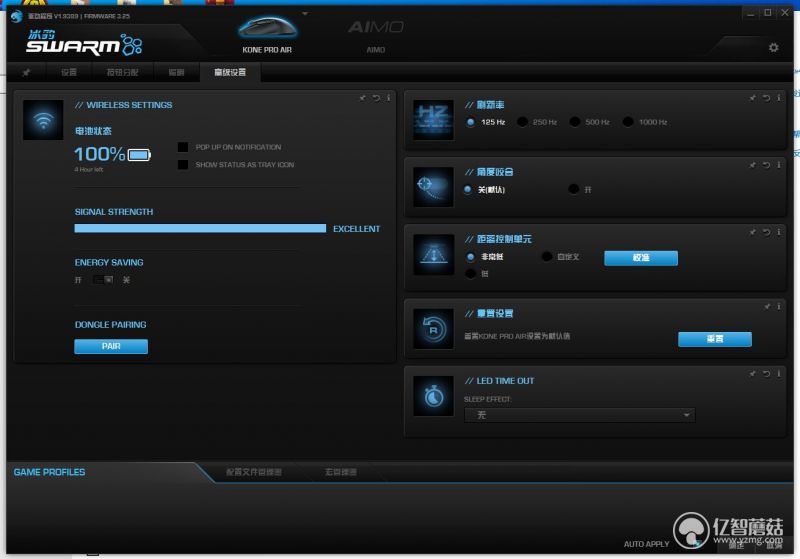Viewport: 800px width, 559px height.
Task: Select the 500 Hz polling rate
Action: pos(574,122)
